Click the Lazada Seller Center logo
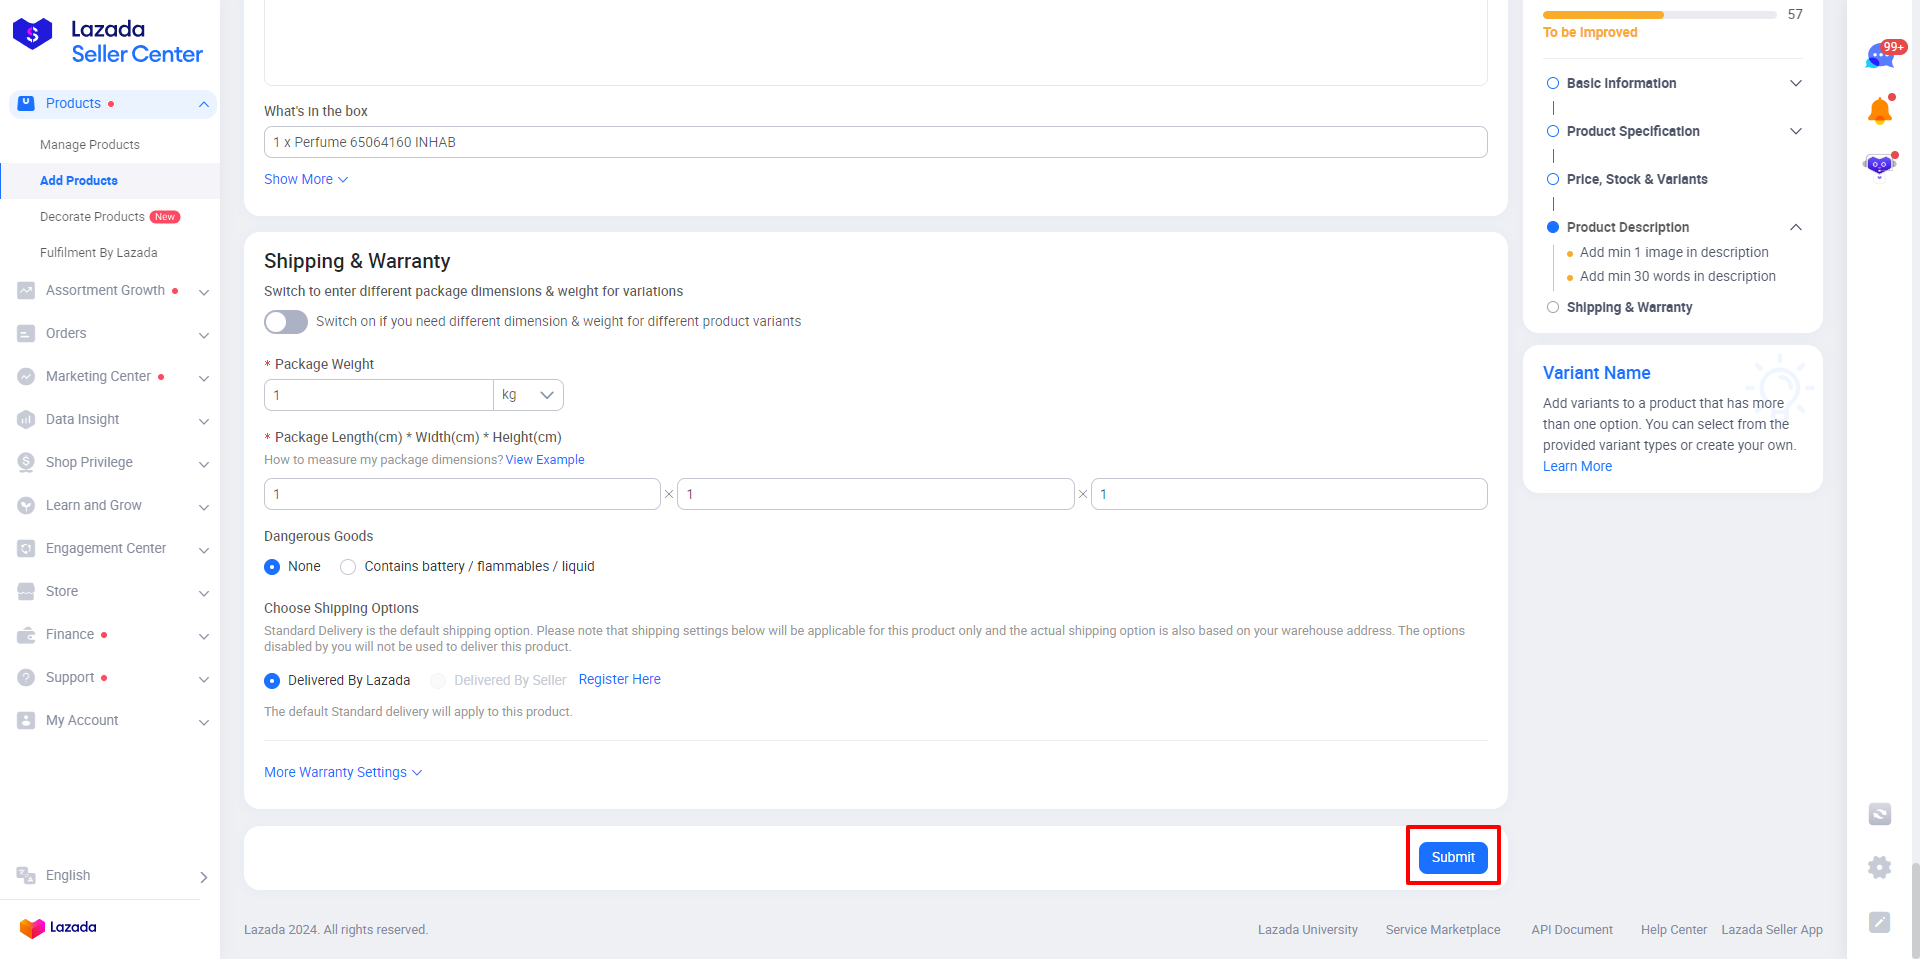This screenshot has width=1920, height=959. tap(107, 41)
